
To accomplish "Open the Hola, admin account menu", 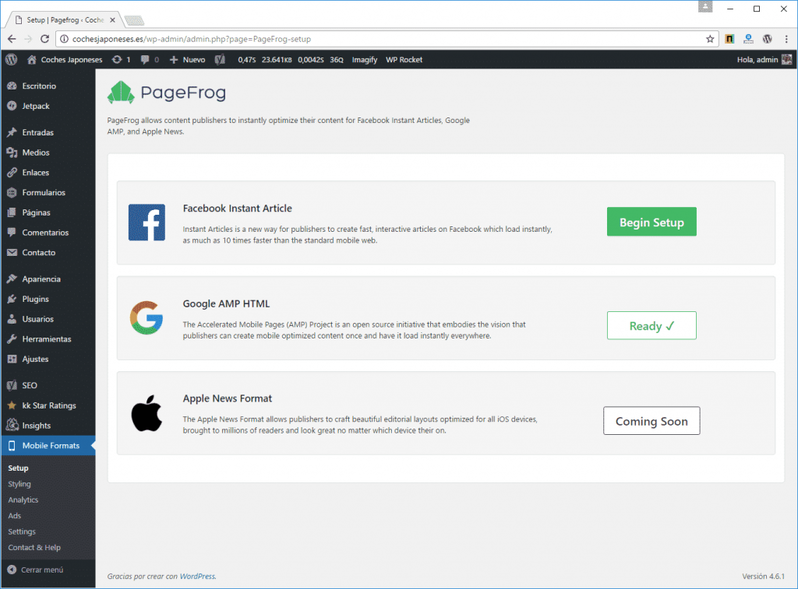I will point(764,60).
